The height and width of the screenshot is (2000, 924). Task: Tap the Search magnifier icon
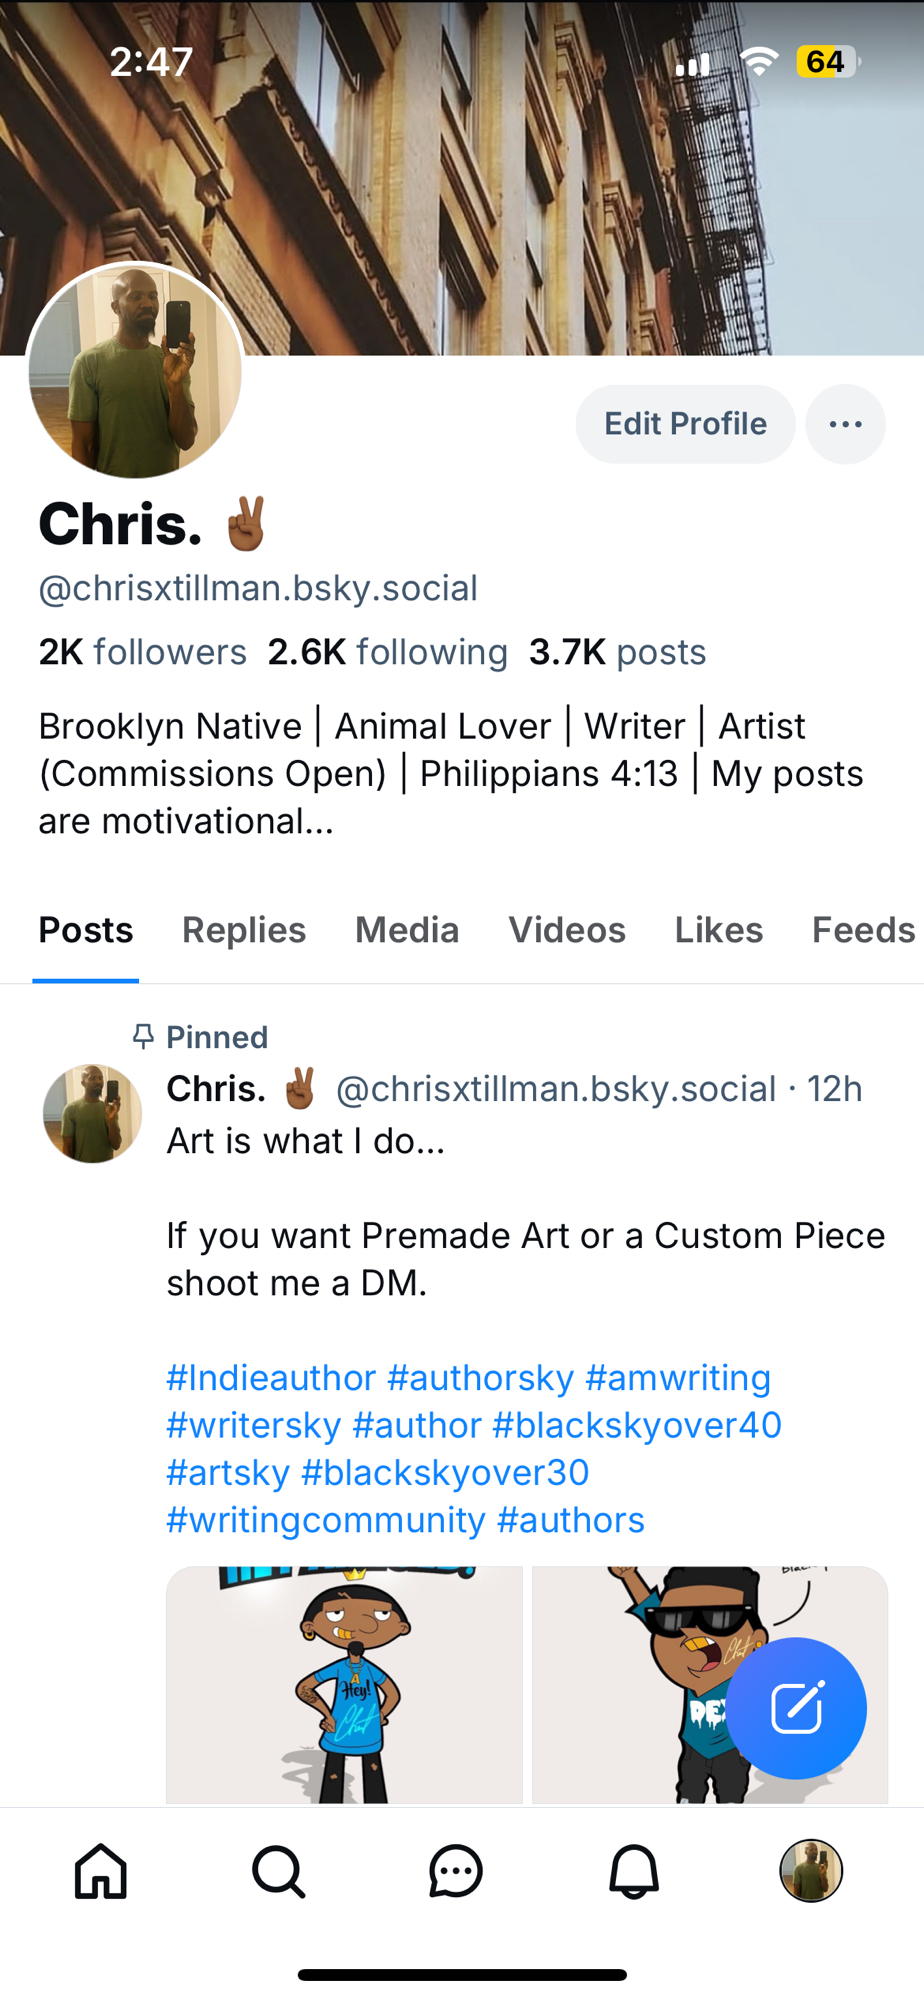[x=278, y=1870]
